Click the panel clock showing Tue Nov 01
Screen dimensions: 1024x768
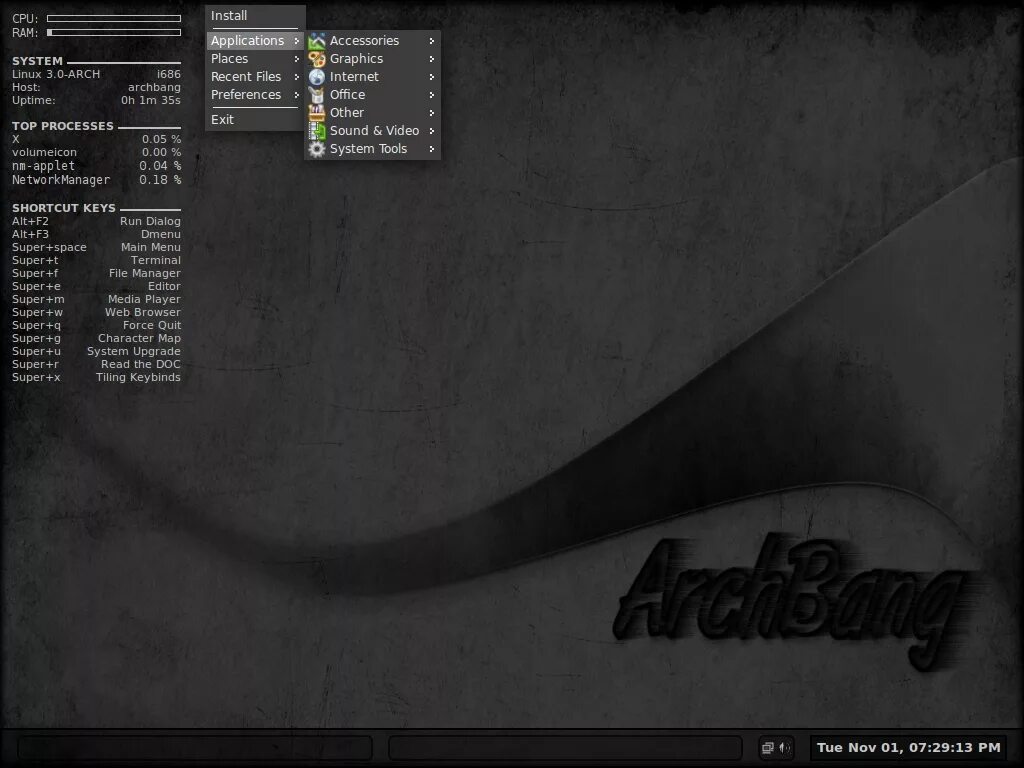click(x=908, y=748)
